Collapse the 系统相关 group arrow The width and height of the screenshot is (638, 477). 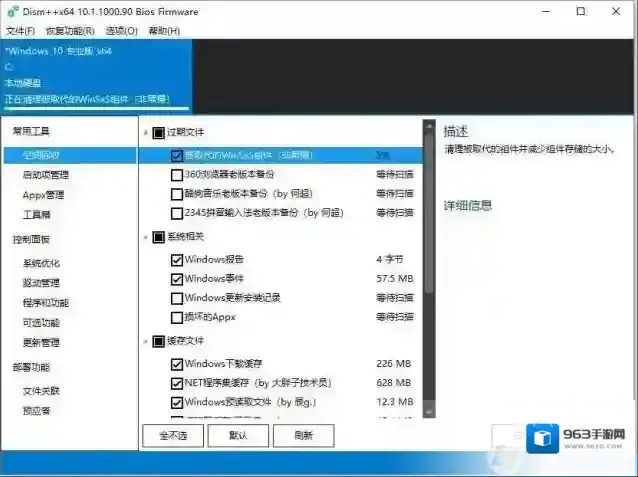146,237
